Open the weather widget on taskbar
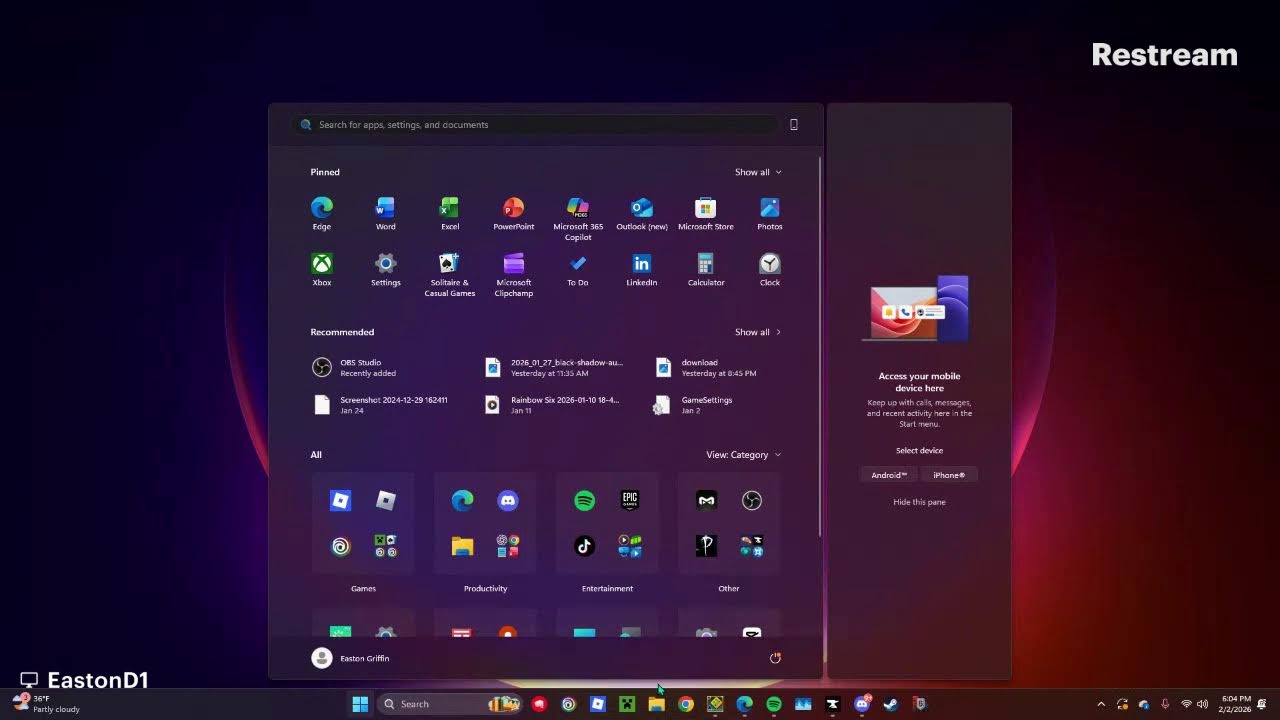This screenshot has height=720, width=1280. (46, 704)
